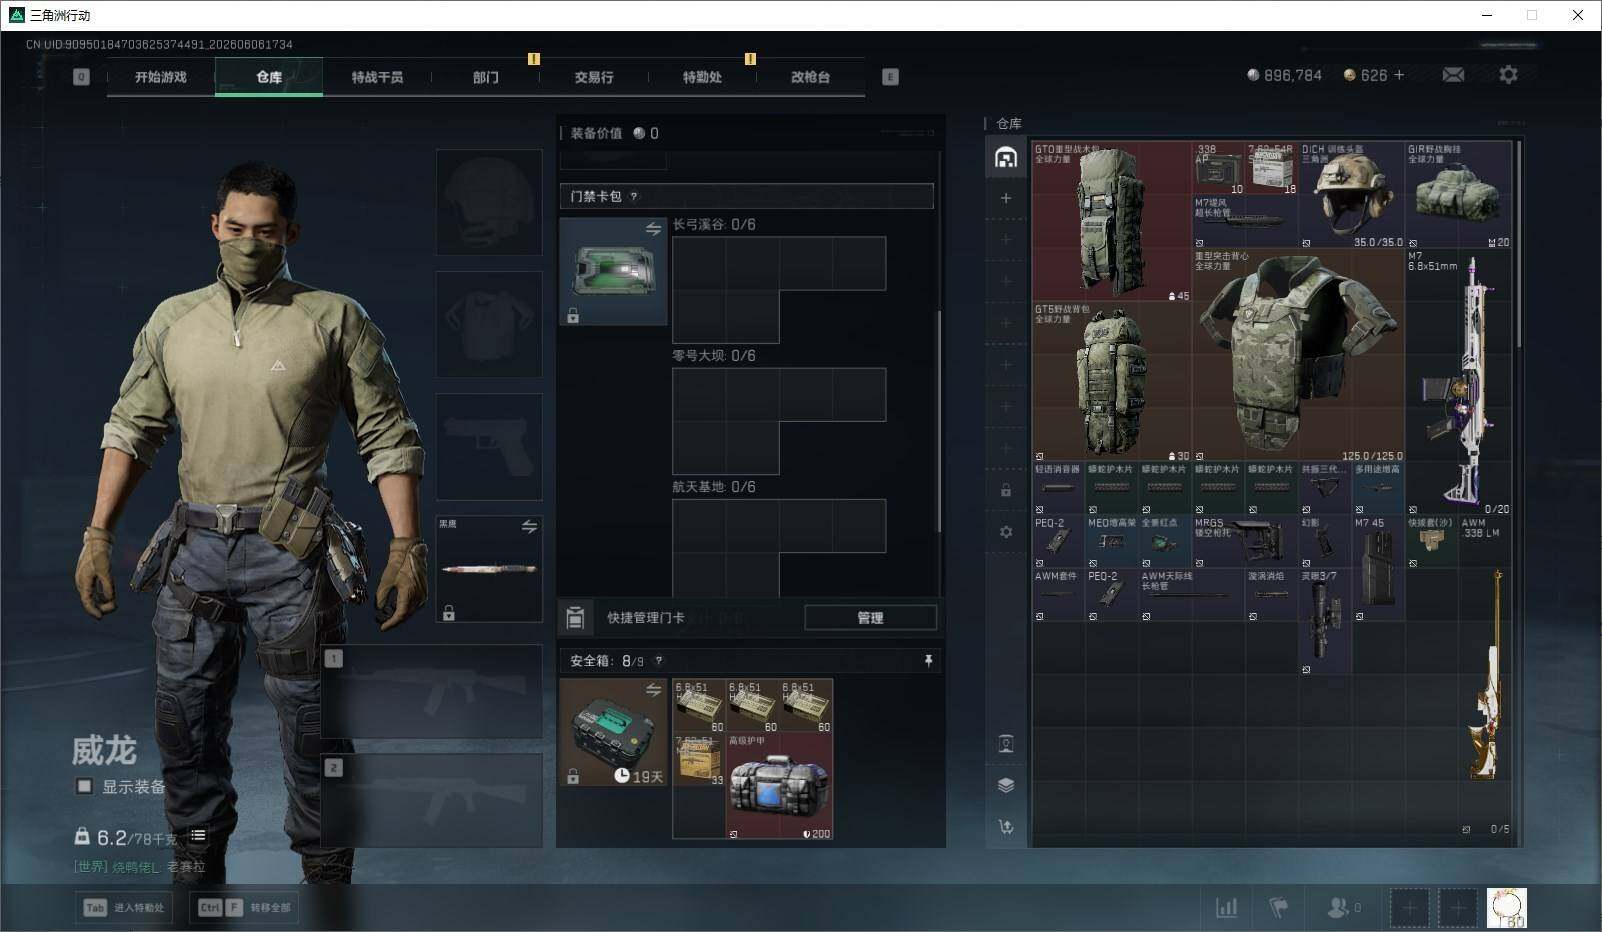
Task: Select the GTO重型战术包 backpack
Action: point(1111,222)
